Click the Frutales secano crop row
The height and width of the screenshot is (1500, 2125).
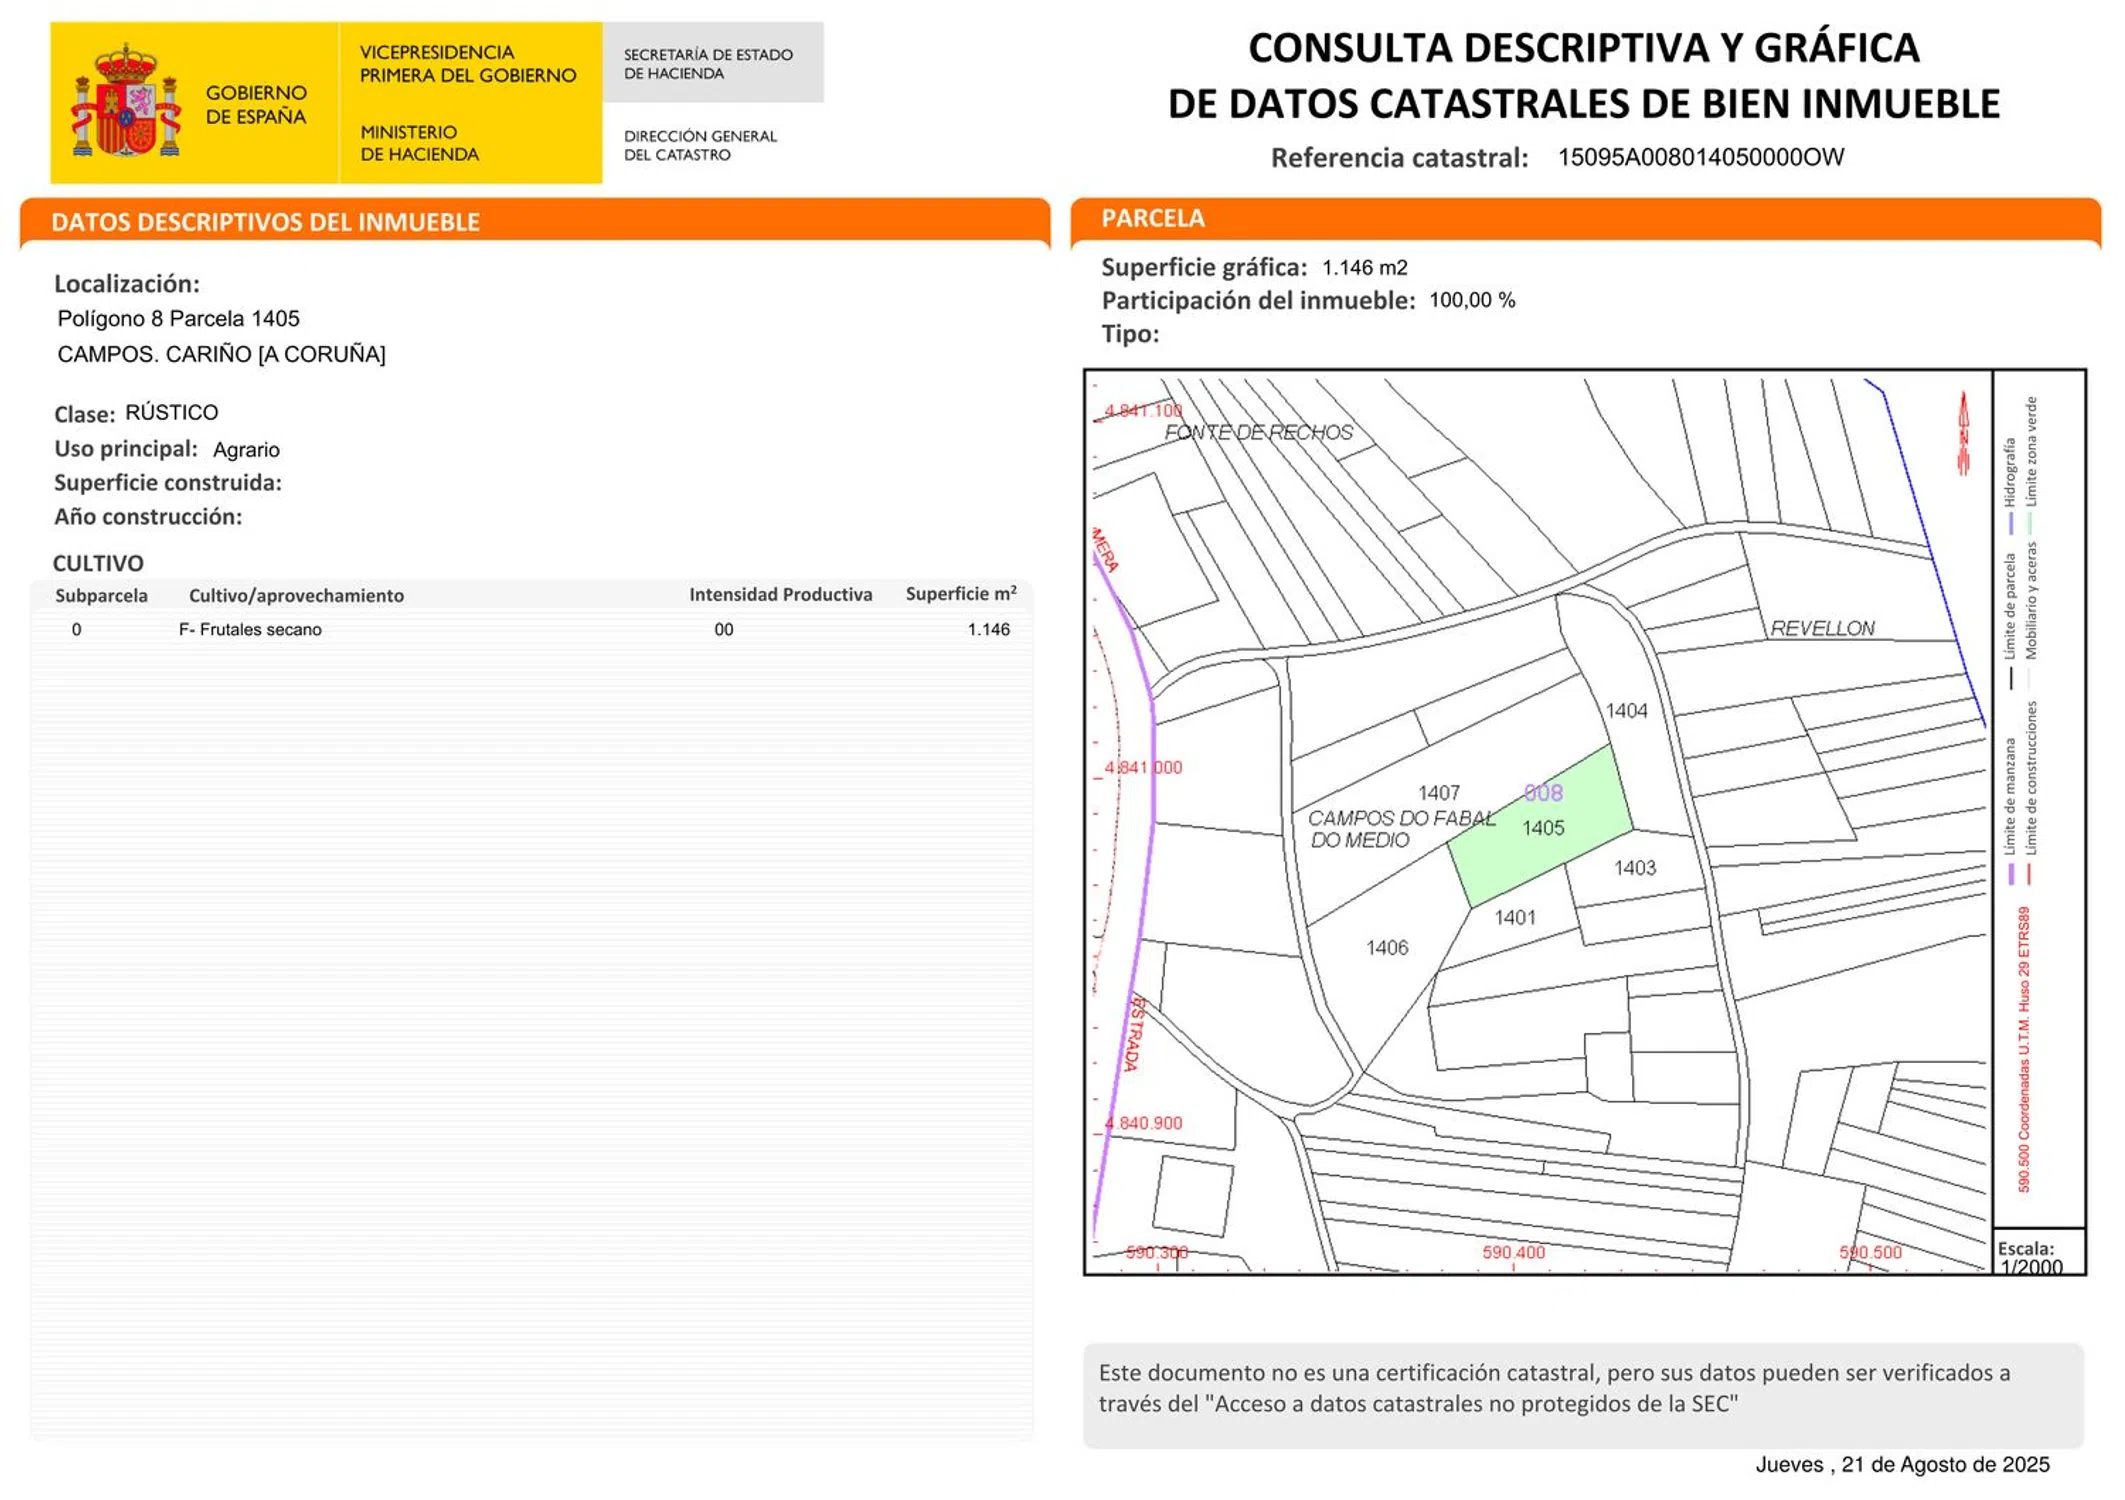click(250, 629)
